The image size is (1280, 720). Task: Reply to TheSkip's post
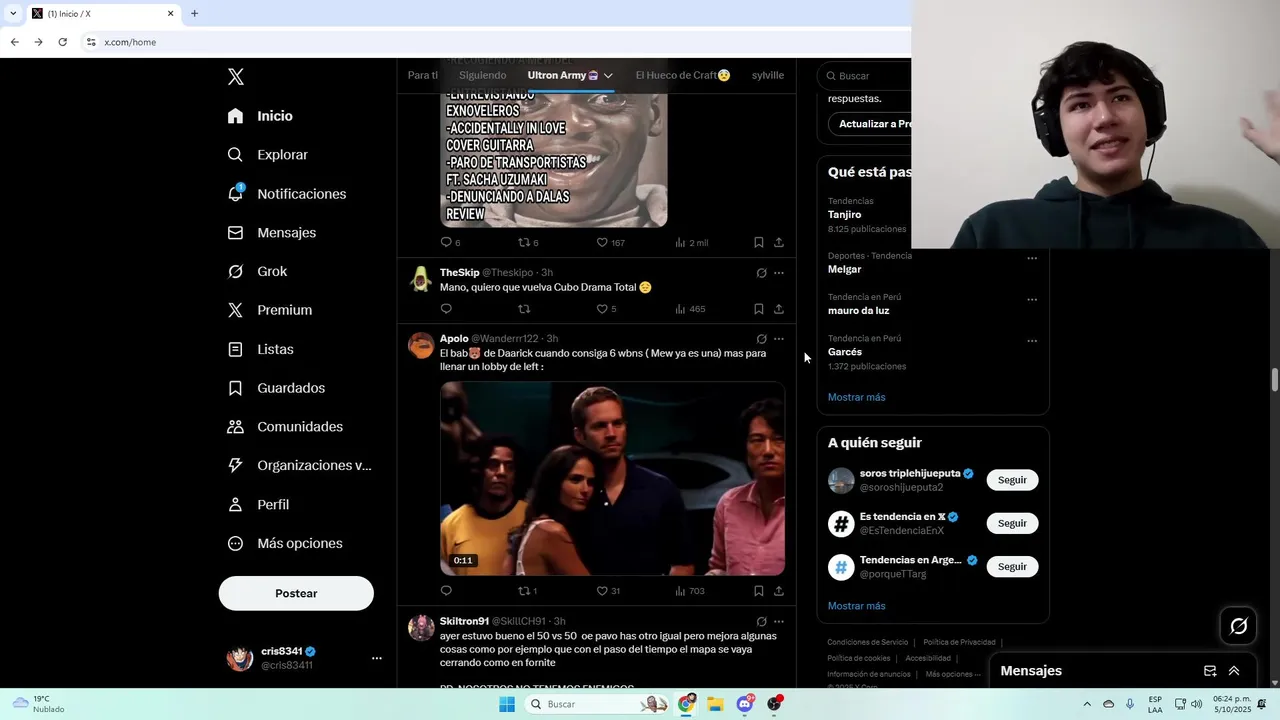point(446,309)
